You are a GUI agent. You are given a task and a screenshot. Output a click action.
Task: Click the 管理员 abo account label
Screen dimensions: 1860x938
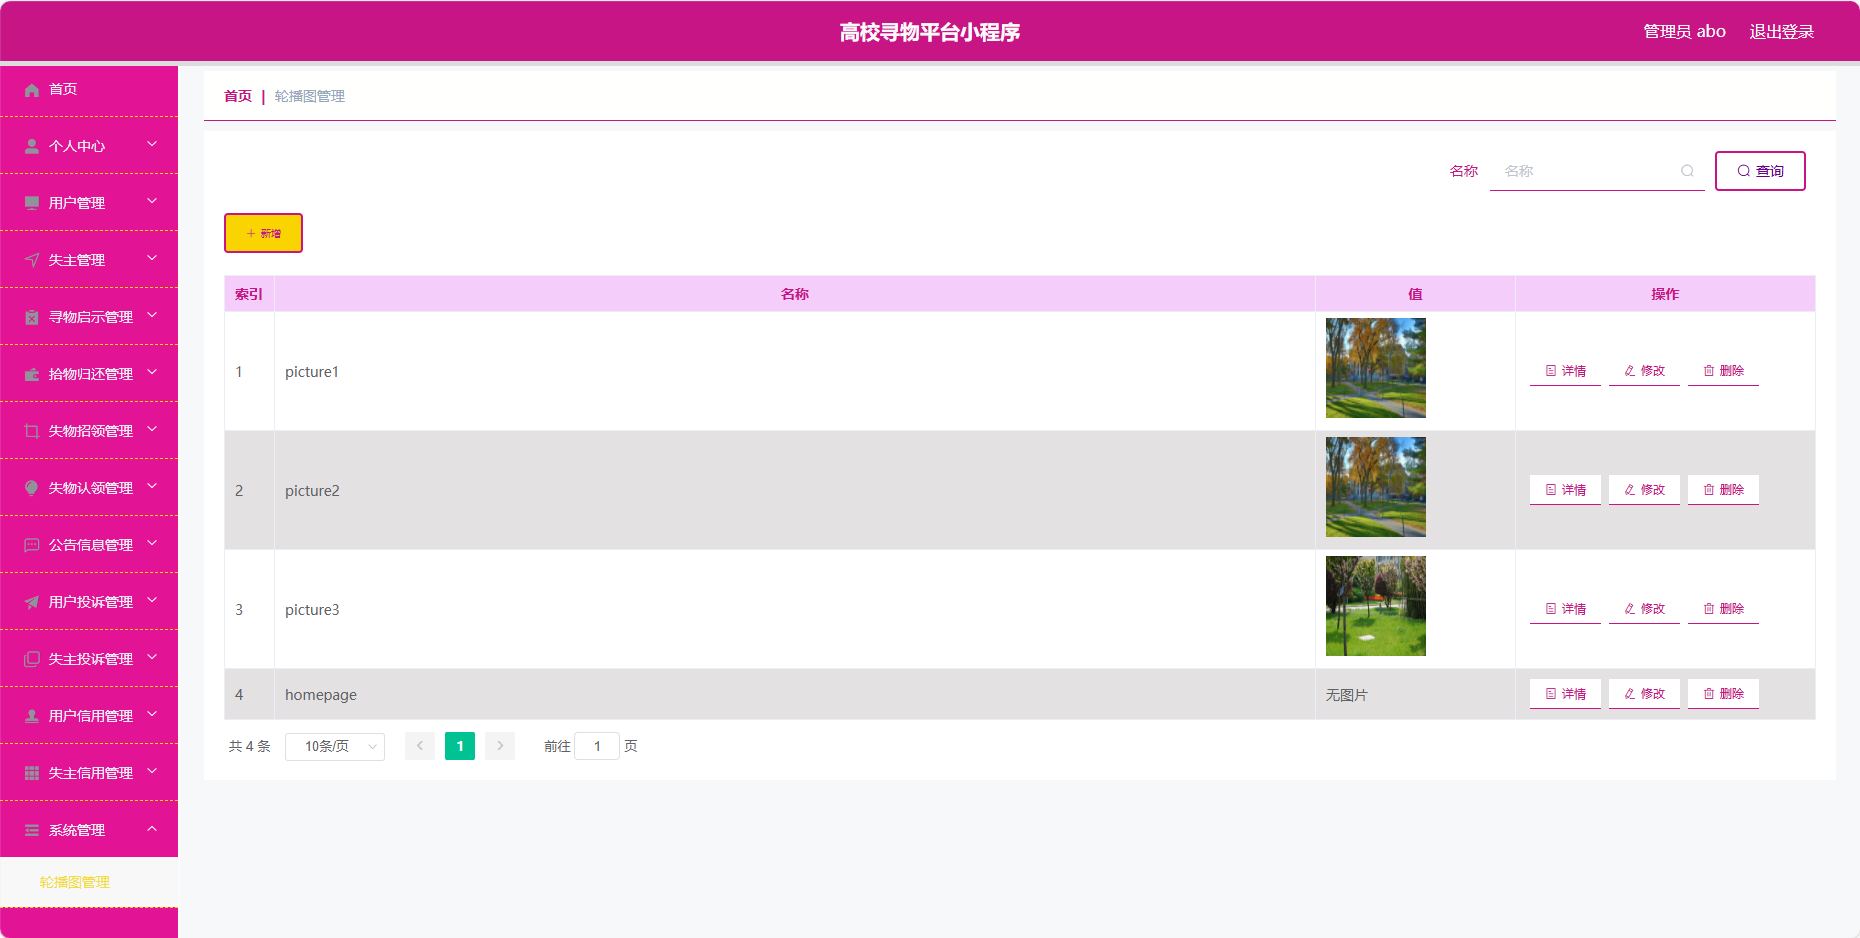[1684, 32]
